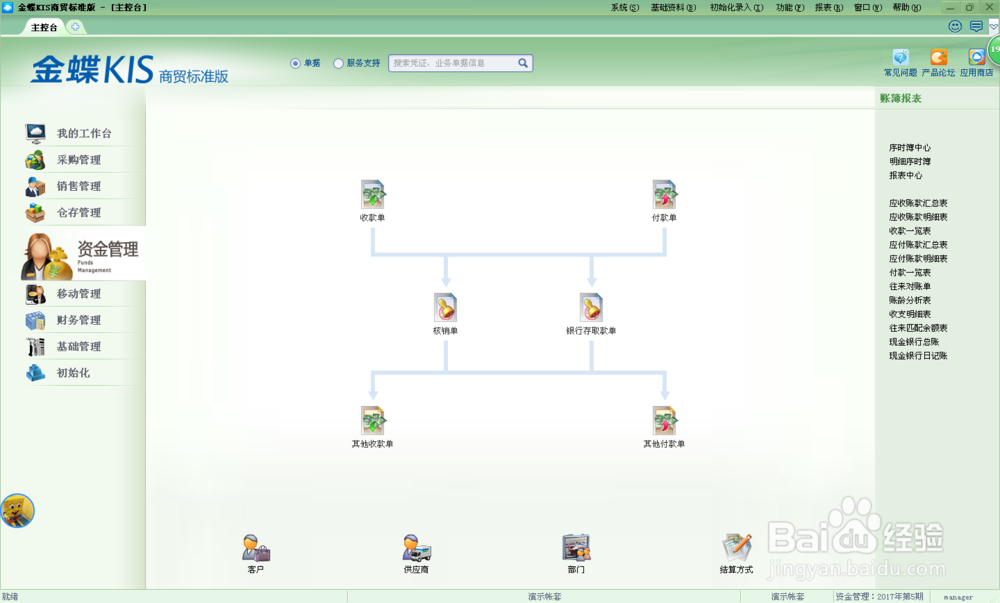Select the 单据 radio button
The width and height of the screenshot is (1000, 603).
(x=295, y=63)
